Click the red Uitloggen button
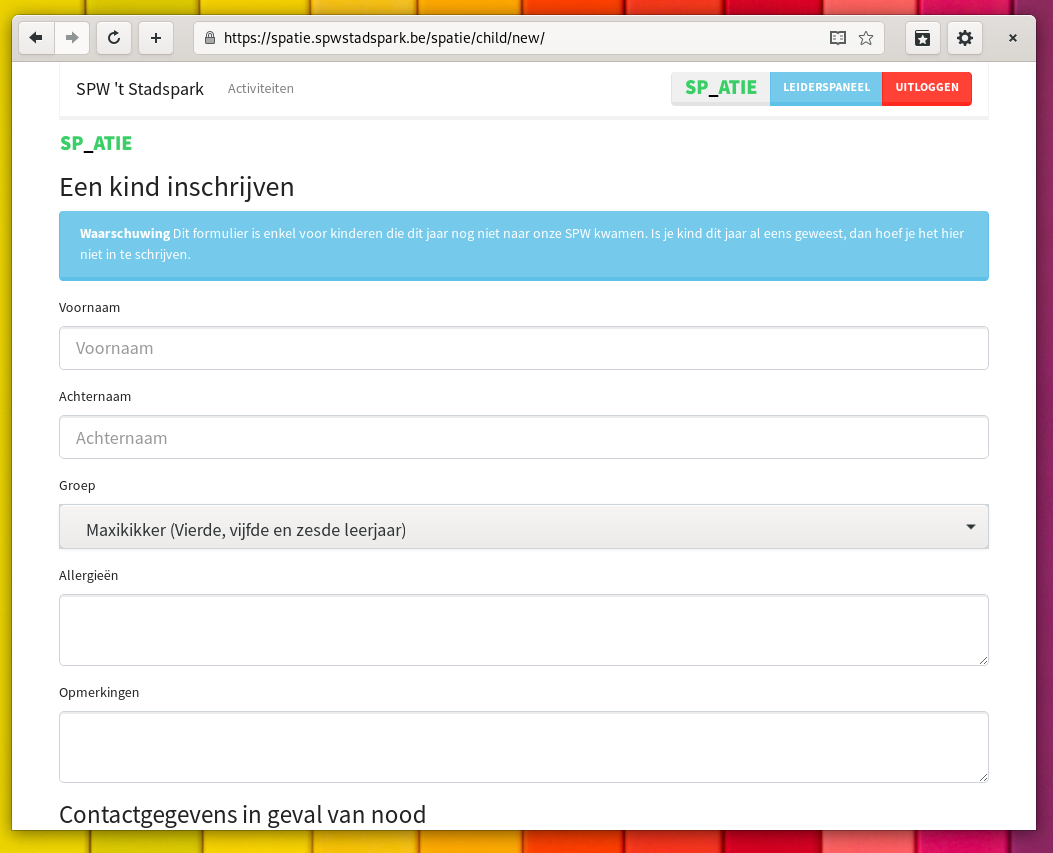Screen dimensions: 1053x853 (x=927, y=88)
